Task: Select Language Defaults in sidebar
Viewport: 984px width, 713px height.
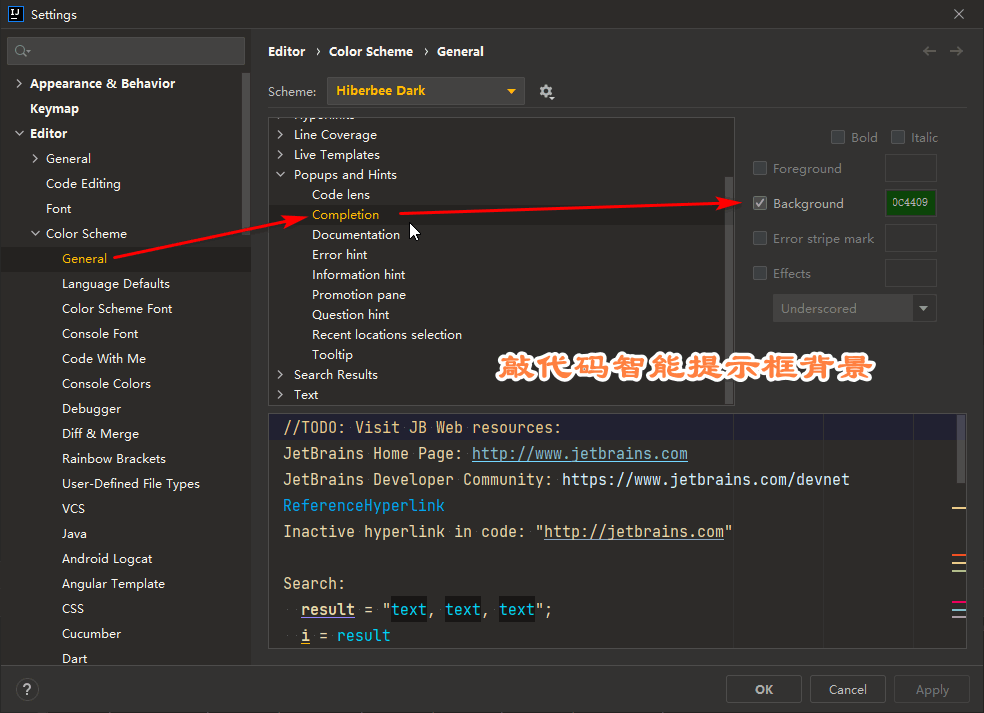Action: coord(116,284)
